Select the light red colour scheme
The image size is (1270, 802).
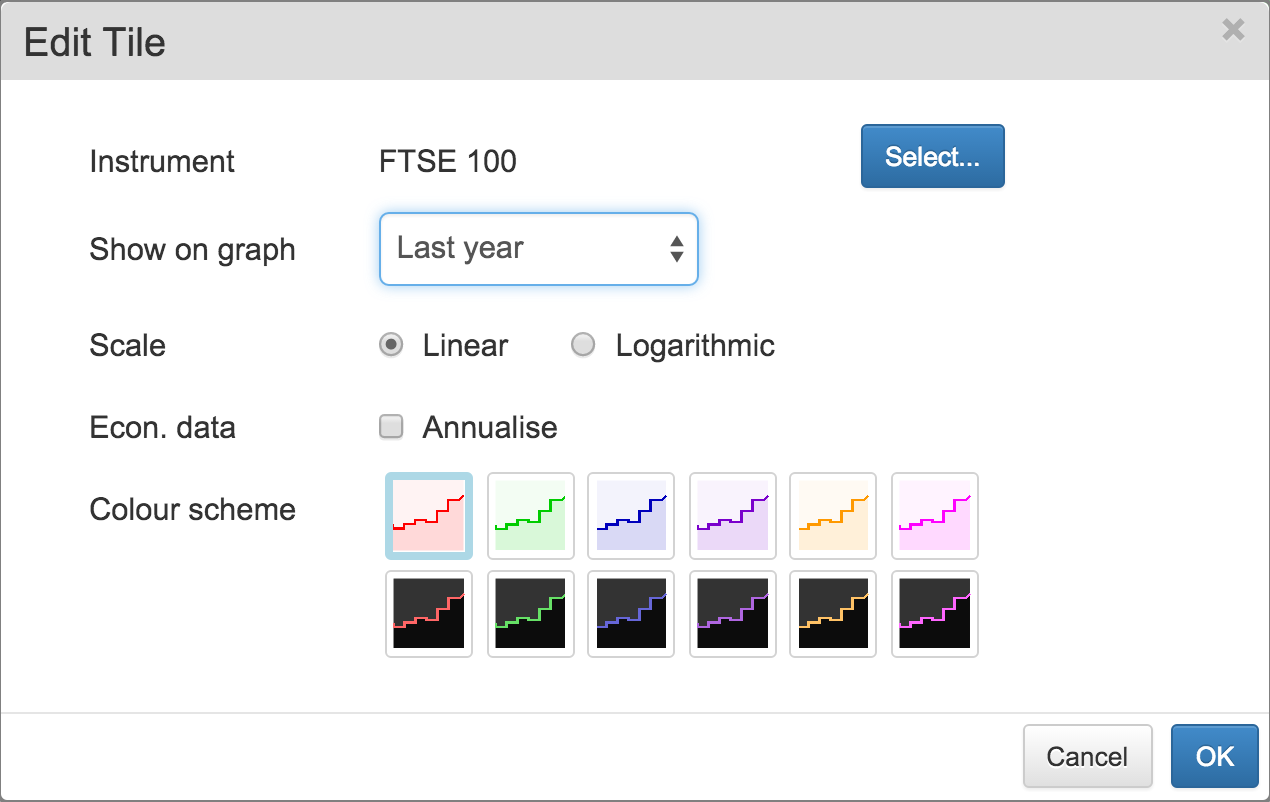(429, 515)
